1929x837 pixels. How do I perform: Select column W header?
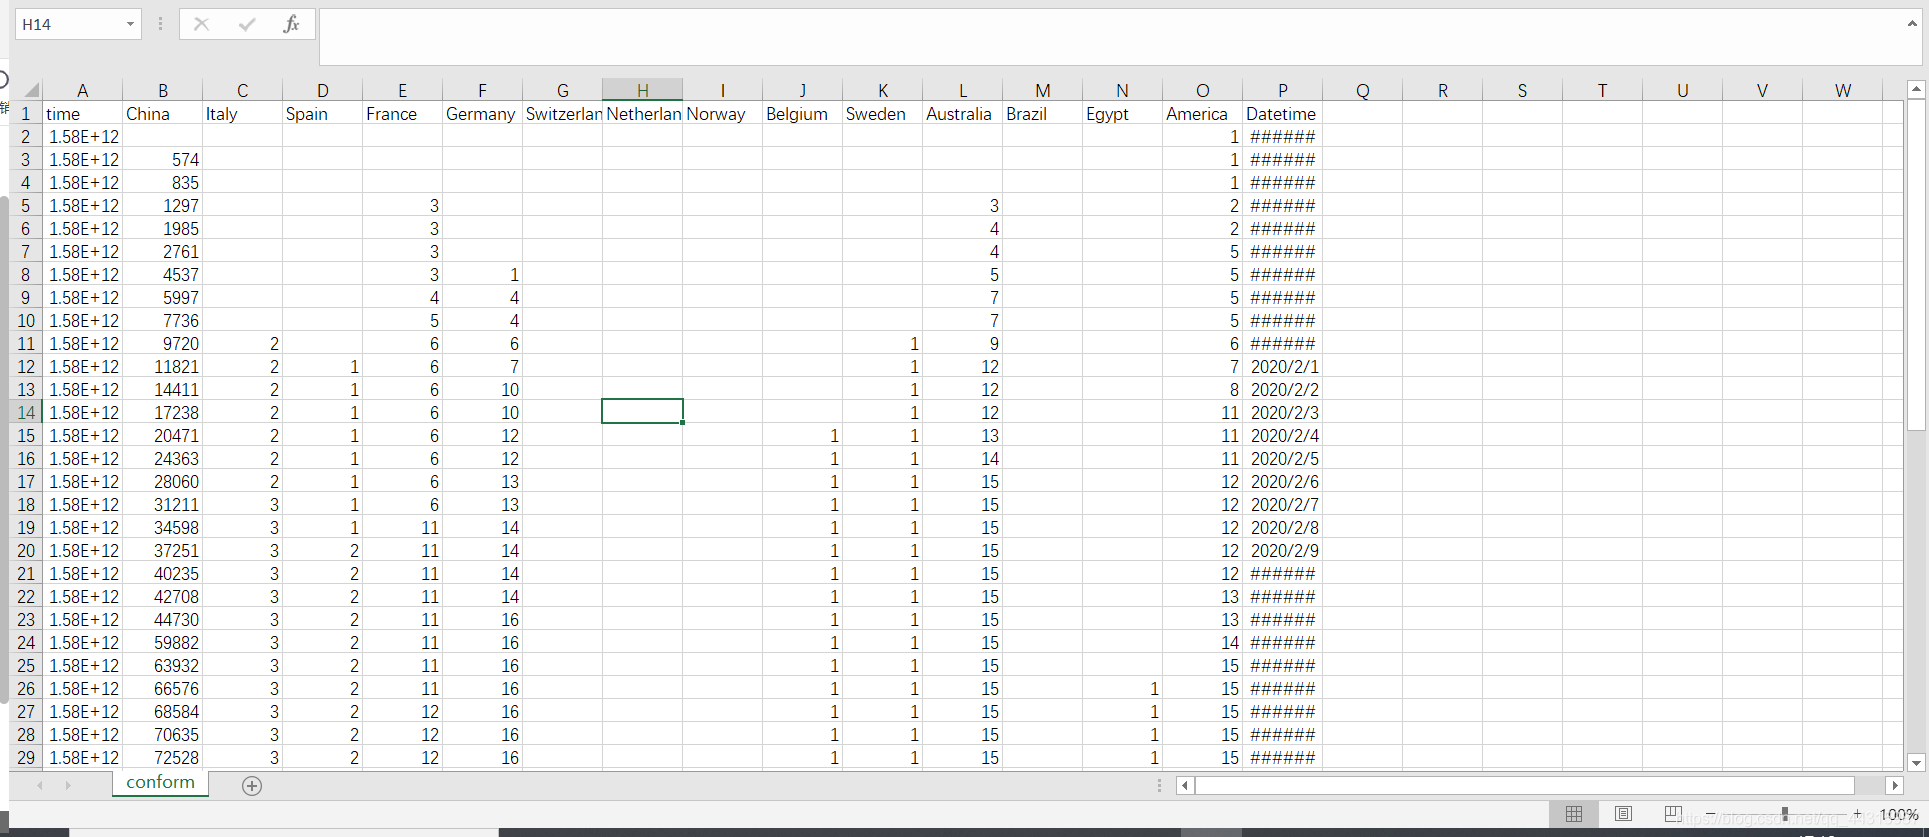coord(1842,90)
